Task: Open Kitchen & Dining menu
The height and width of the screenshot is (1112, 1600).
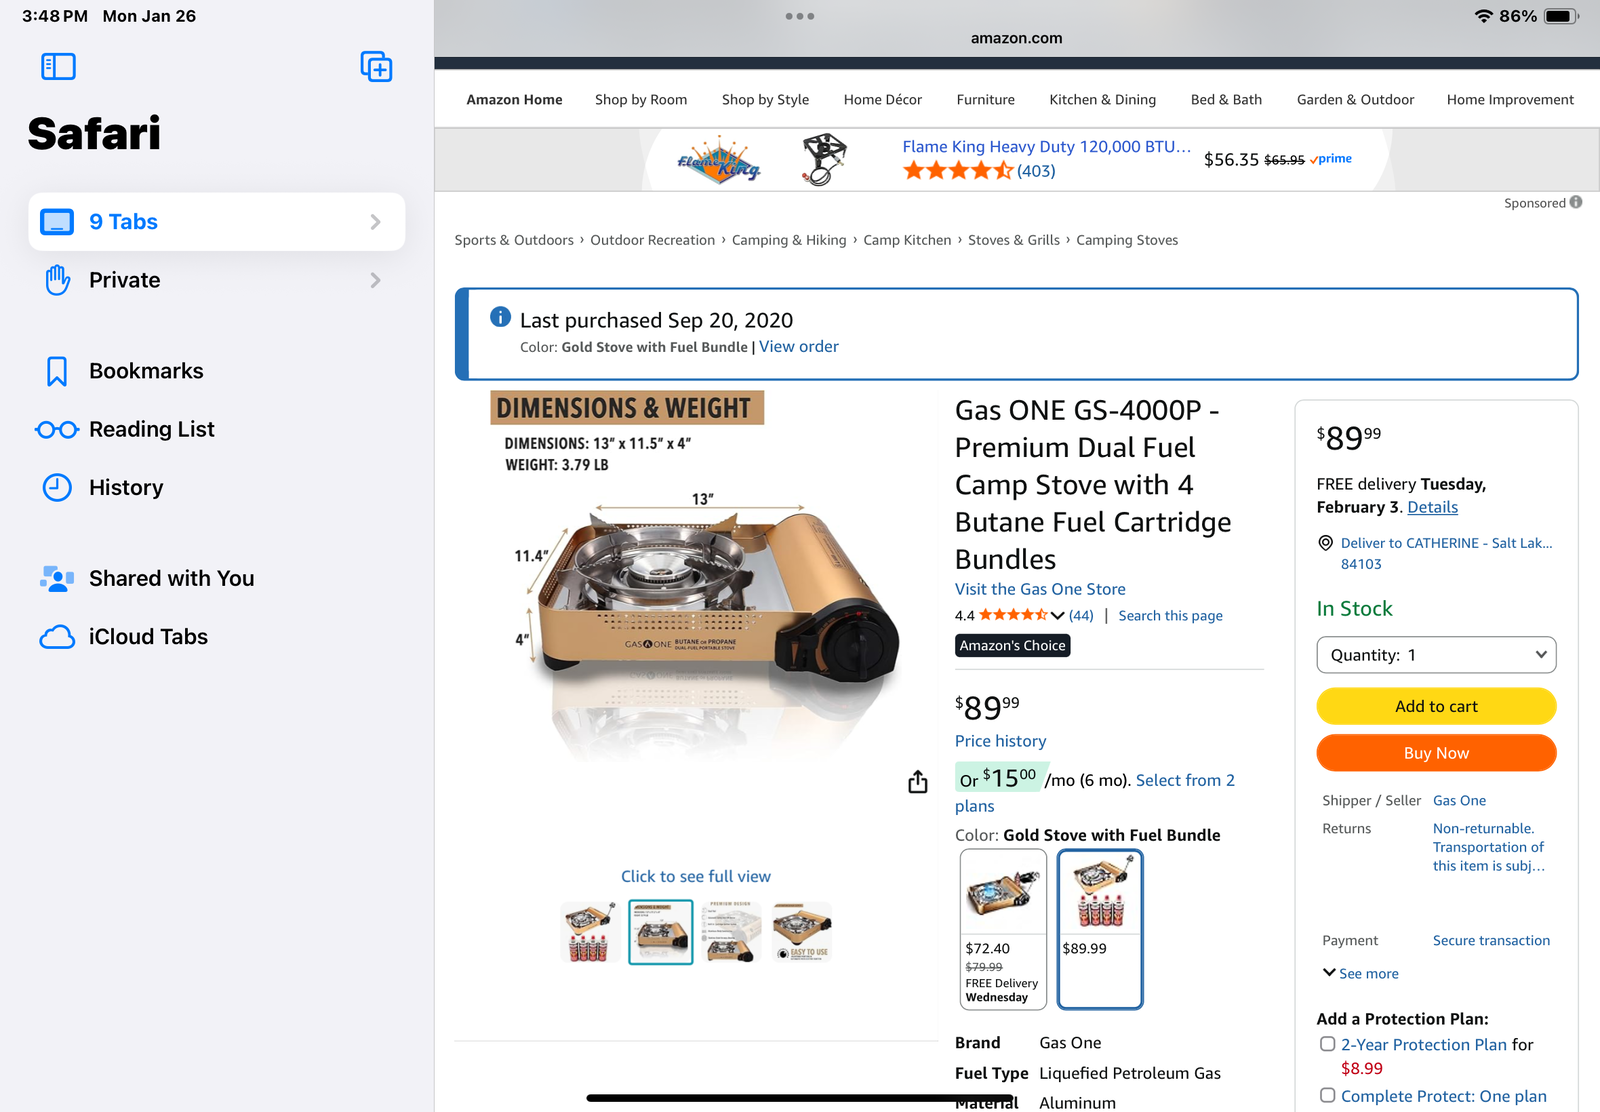Action: coord(1102,100)
